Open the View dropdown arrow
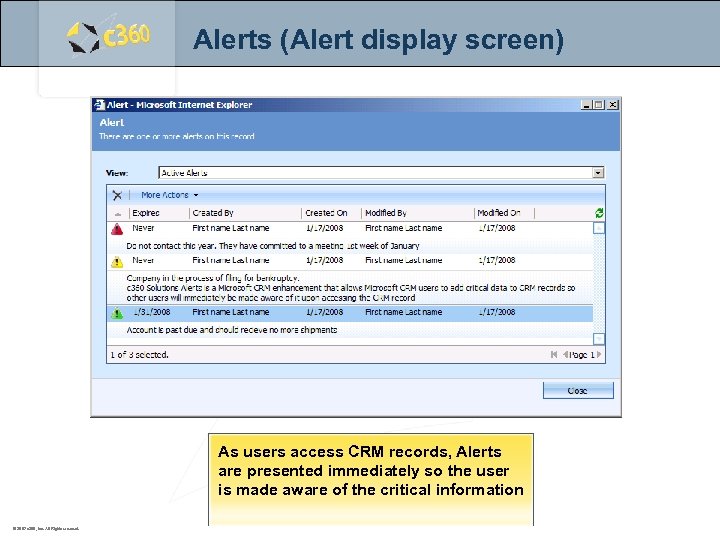Image resolution: width=720 pixels, height=540 pixels. point(598,173)
